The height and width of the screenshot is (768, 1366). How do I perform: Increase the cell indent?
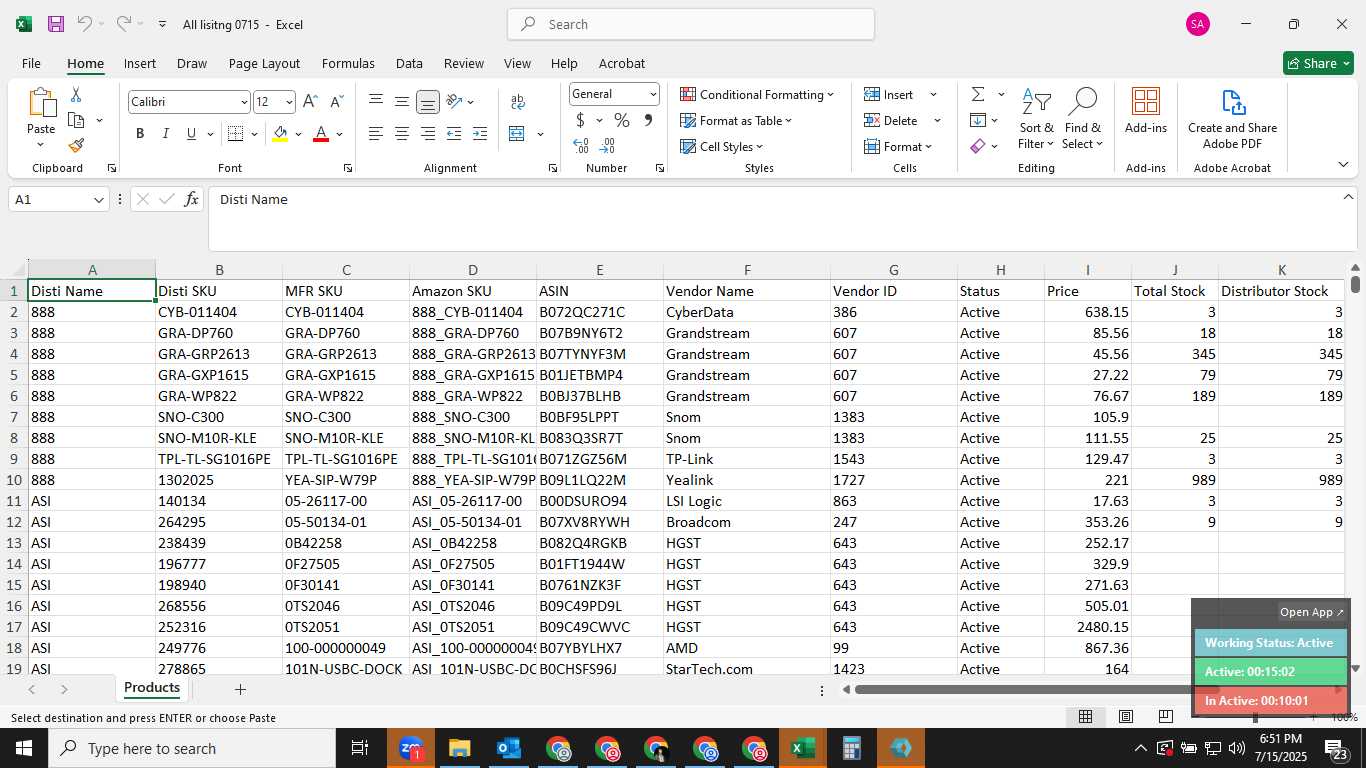pos(480,134)
